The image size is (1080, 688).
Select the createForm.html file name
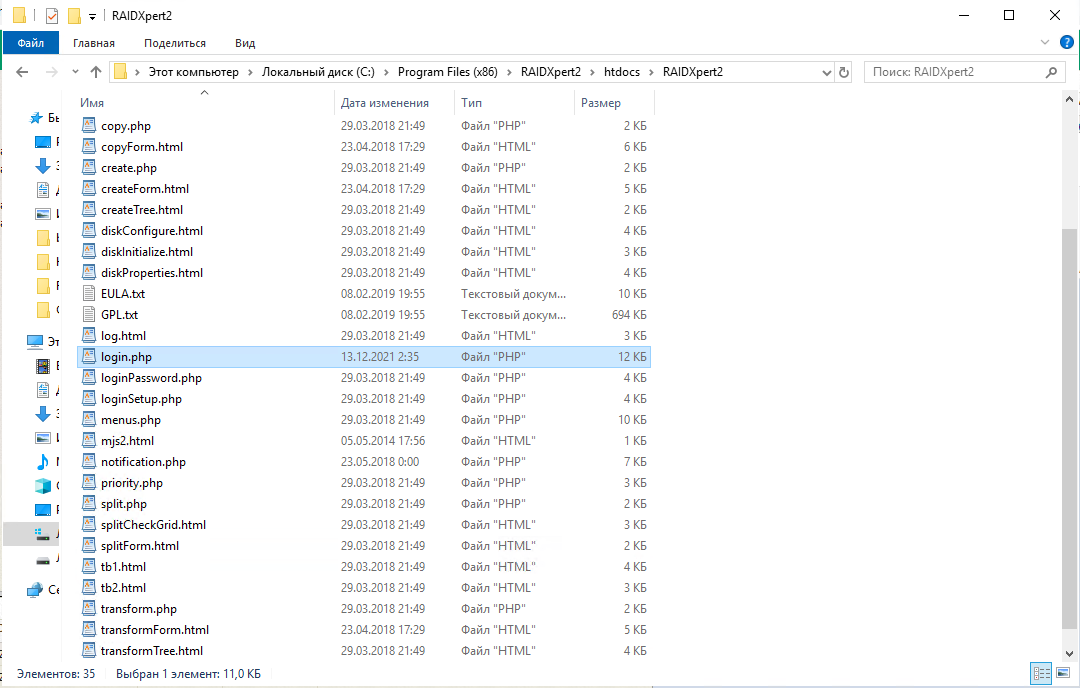[145, 189]
